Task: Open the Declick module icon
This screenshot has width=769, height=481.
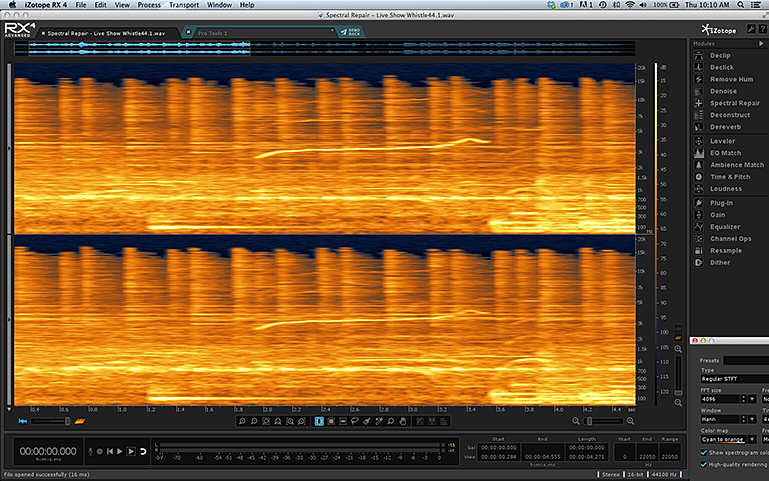Action: point(699,67)
